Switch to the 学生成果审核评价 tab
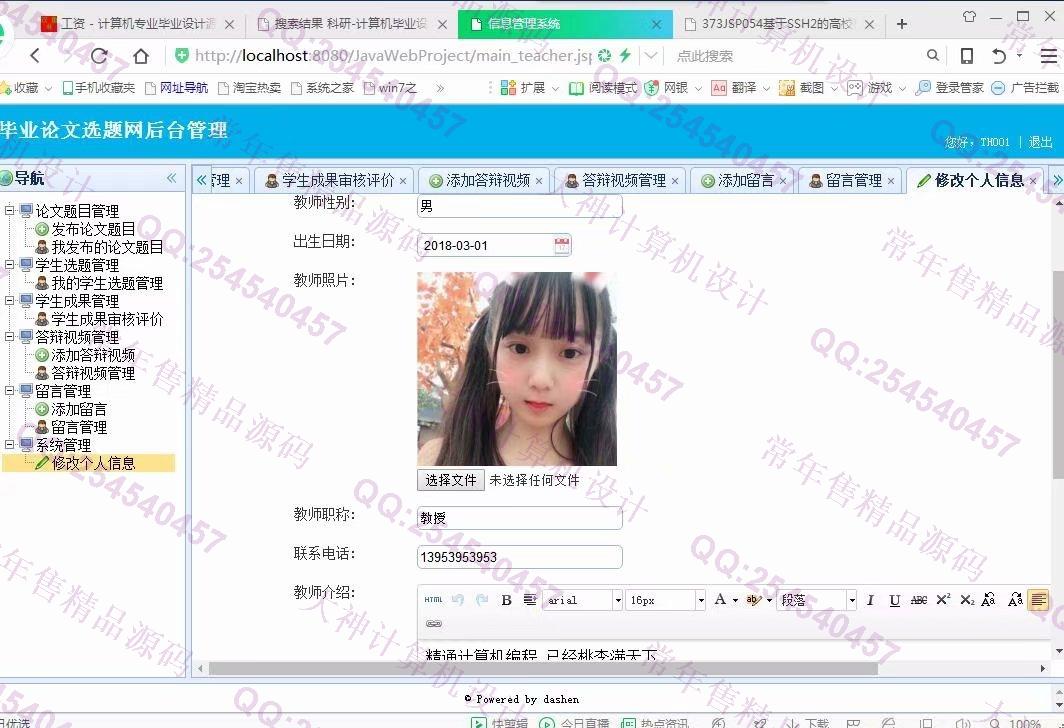The height and width of the screenshot is (728, 1064). coord(336,180)
